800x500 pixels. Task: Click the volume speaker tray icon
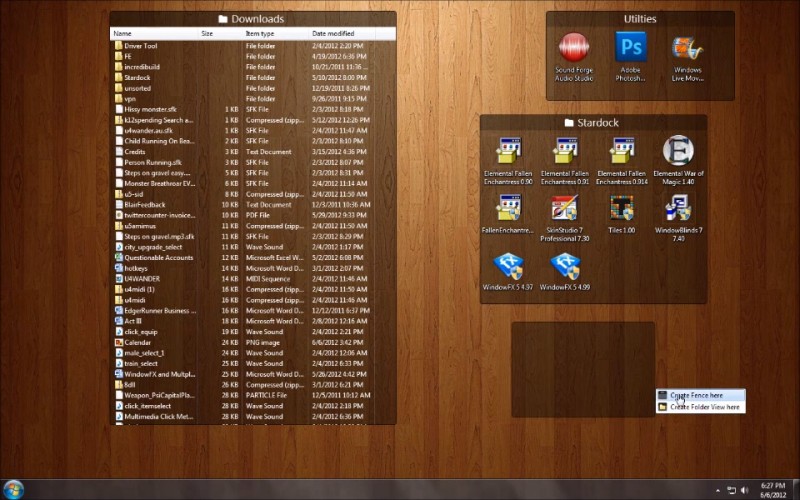point(744,490)
